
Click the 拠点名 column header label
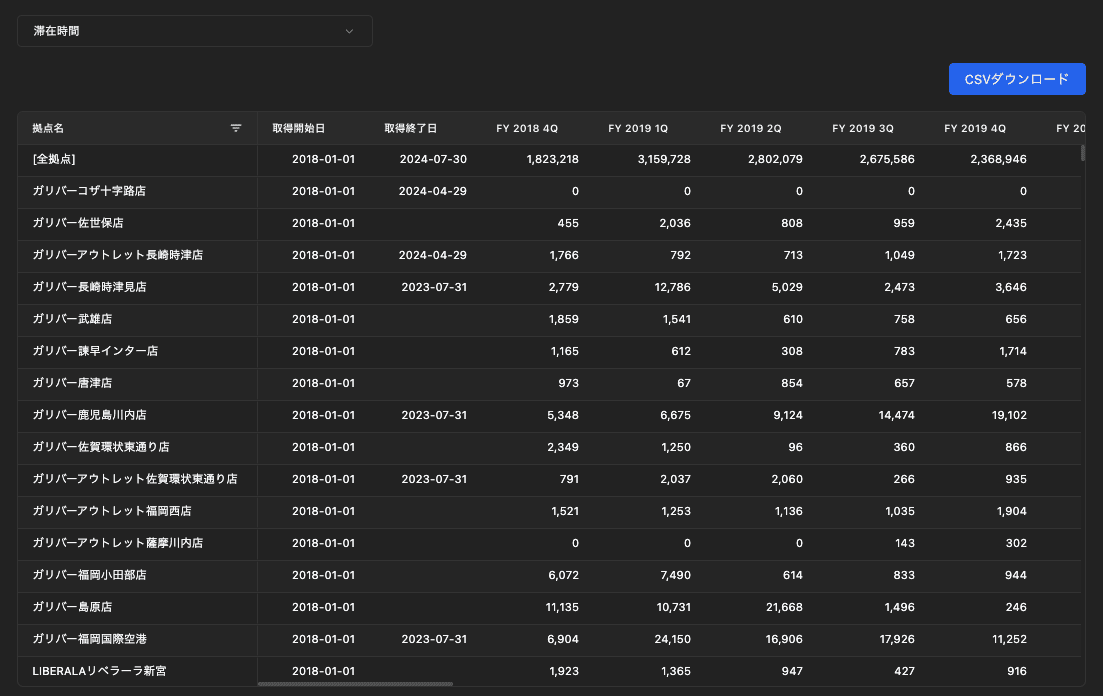click(48, 128)
